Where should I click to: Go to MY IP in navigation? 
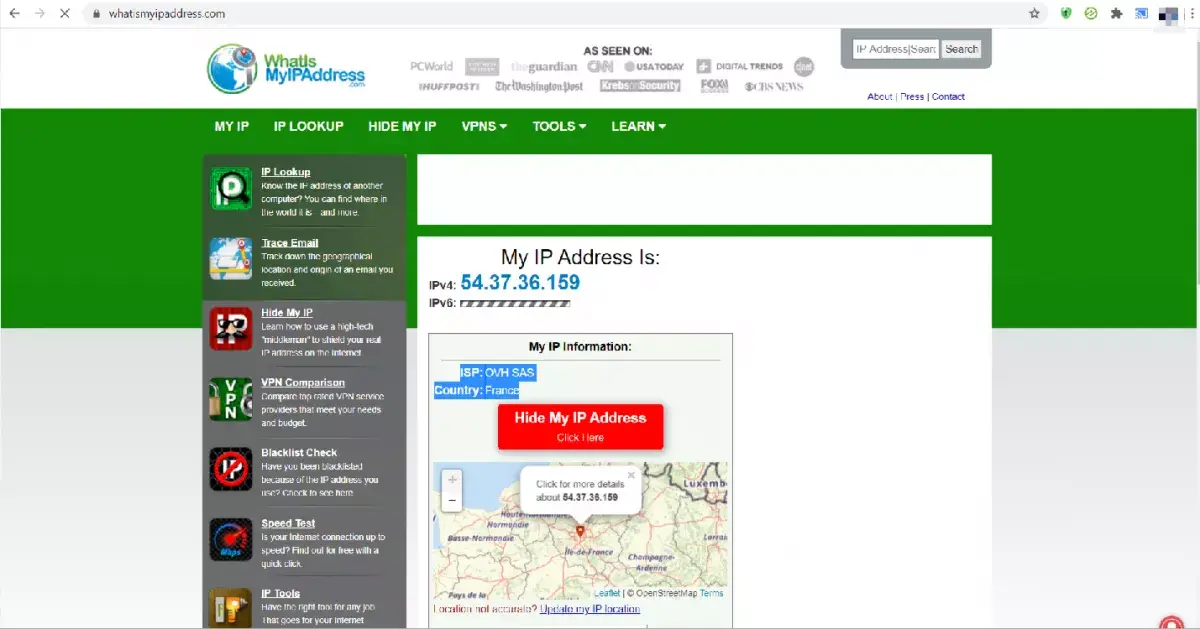coord(232,126)
